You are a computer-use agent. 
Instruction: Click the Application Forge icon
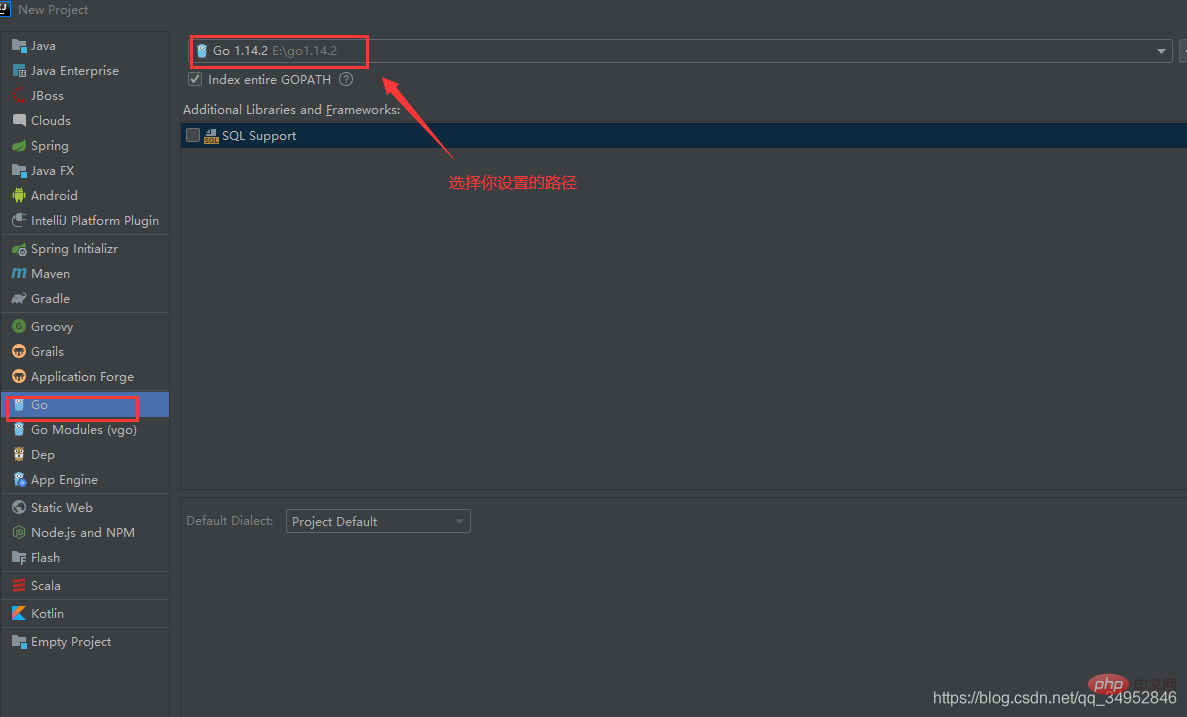coord(19,376)
